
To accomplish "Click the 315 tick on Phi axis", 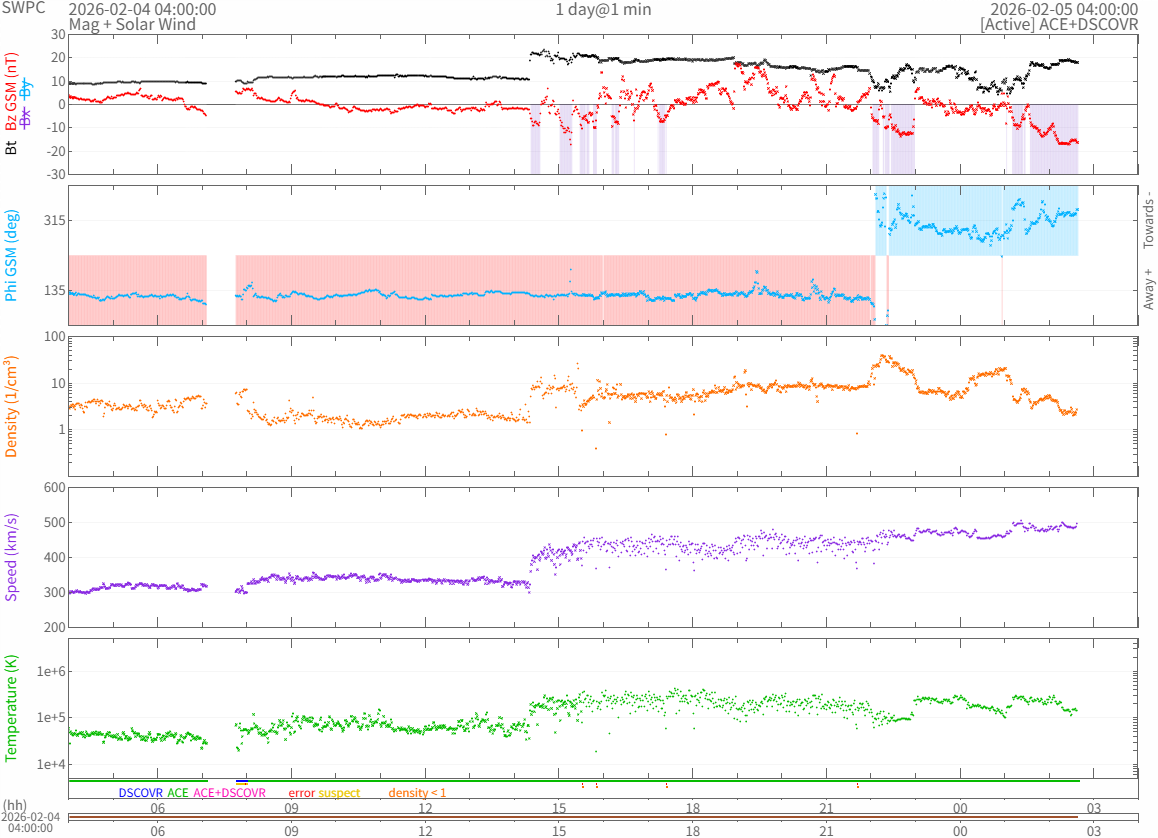I will [54, 220].
